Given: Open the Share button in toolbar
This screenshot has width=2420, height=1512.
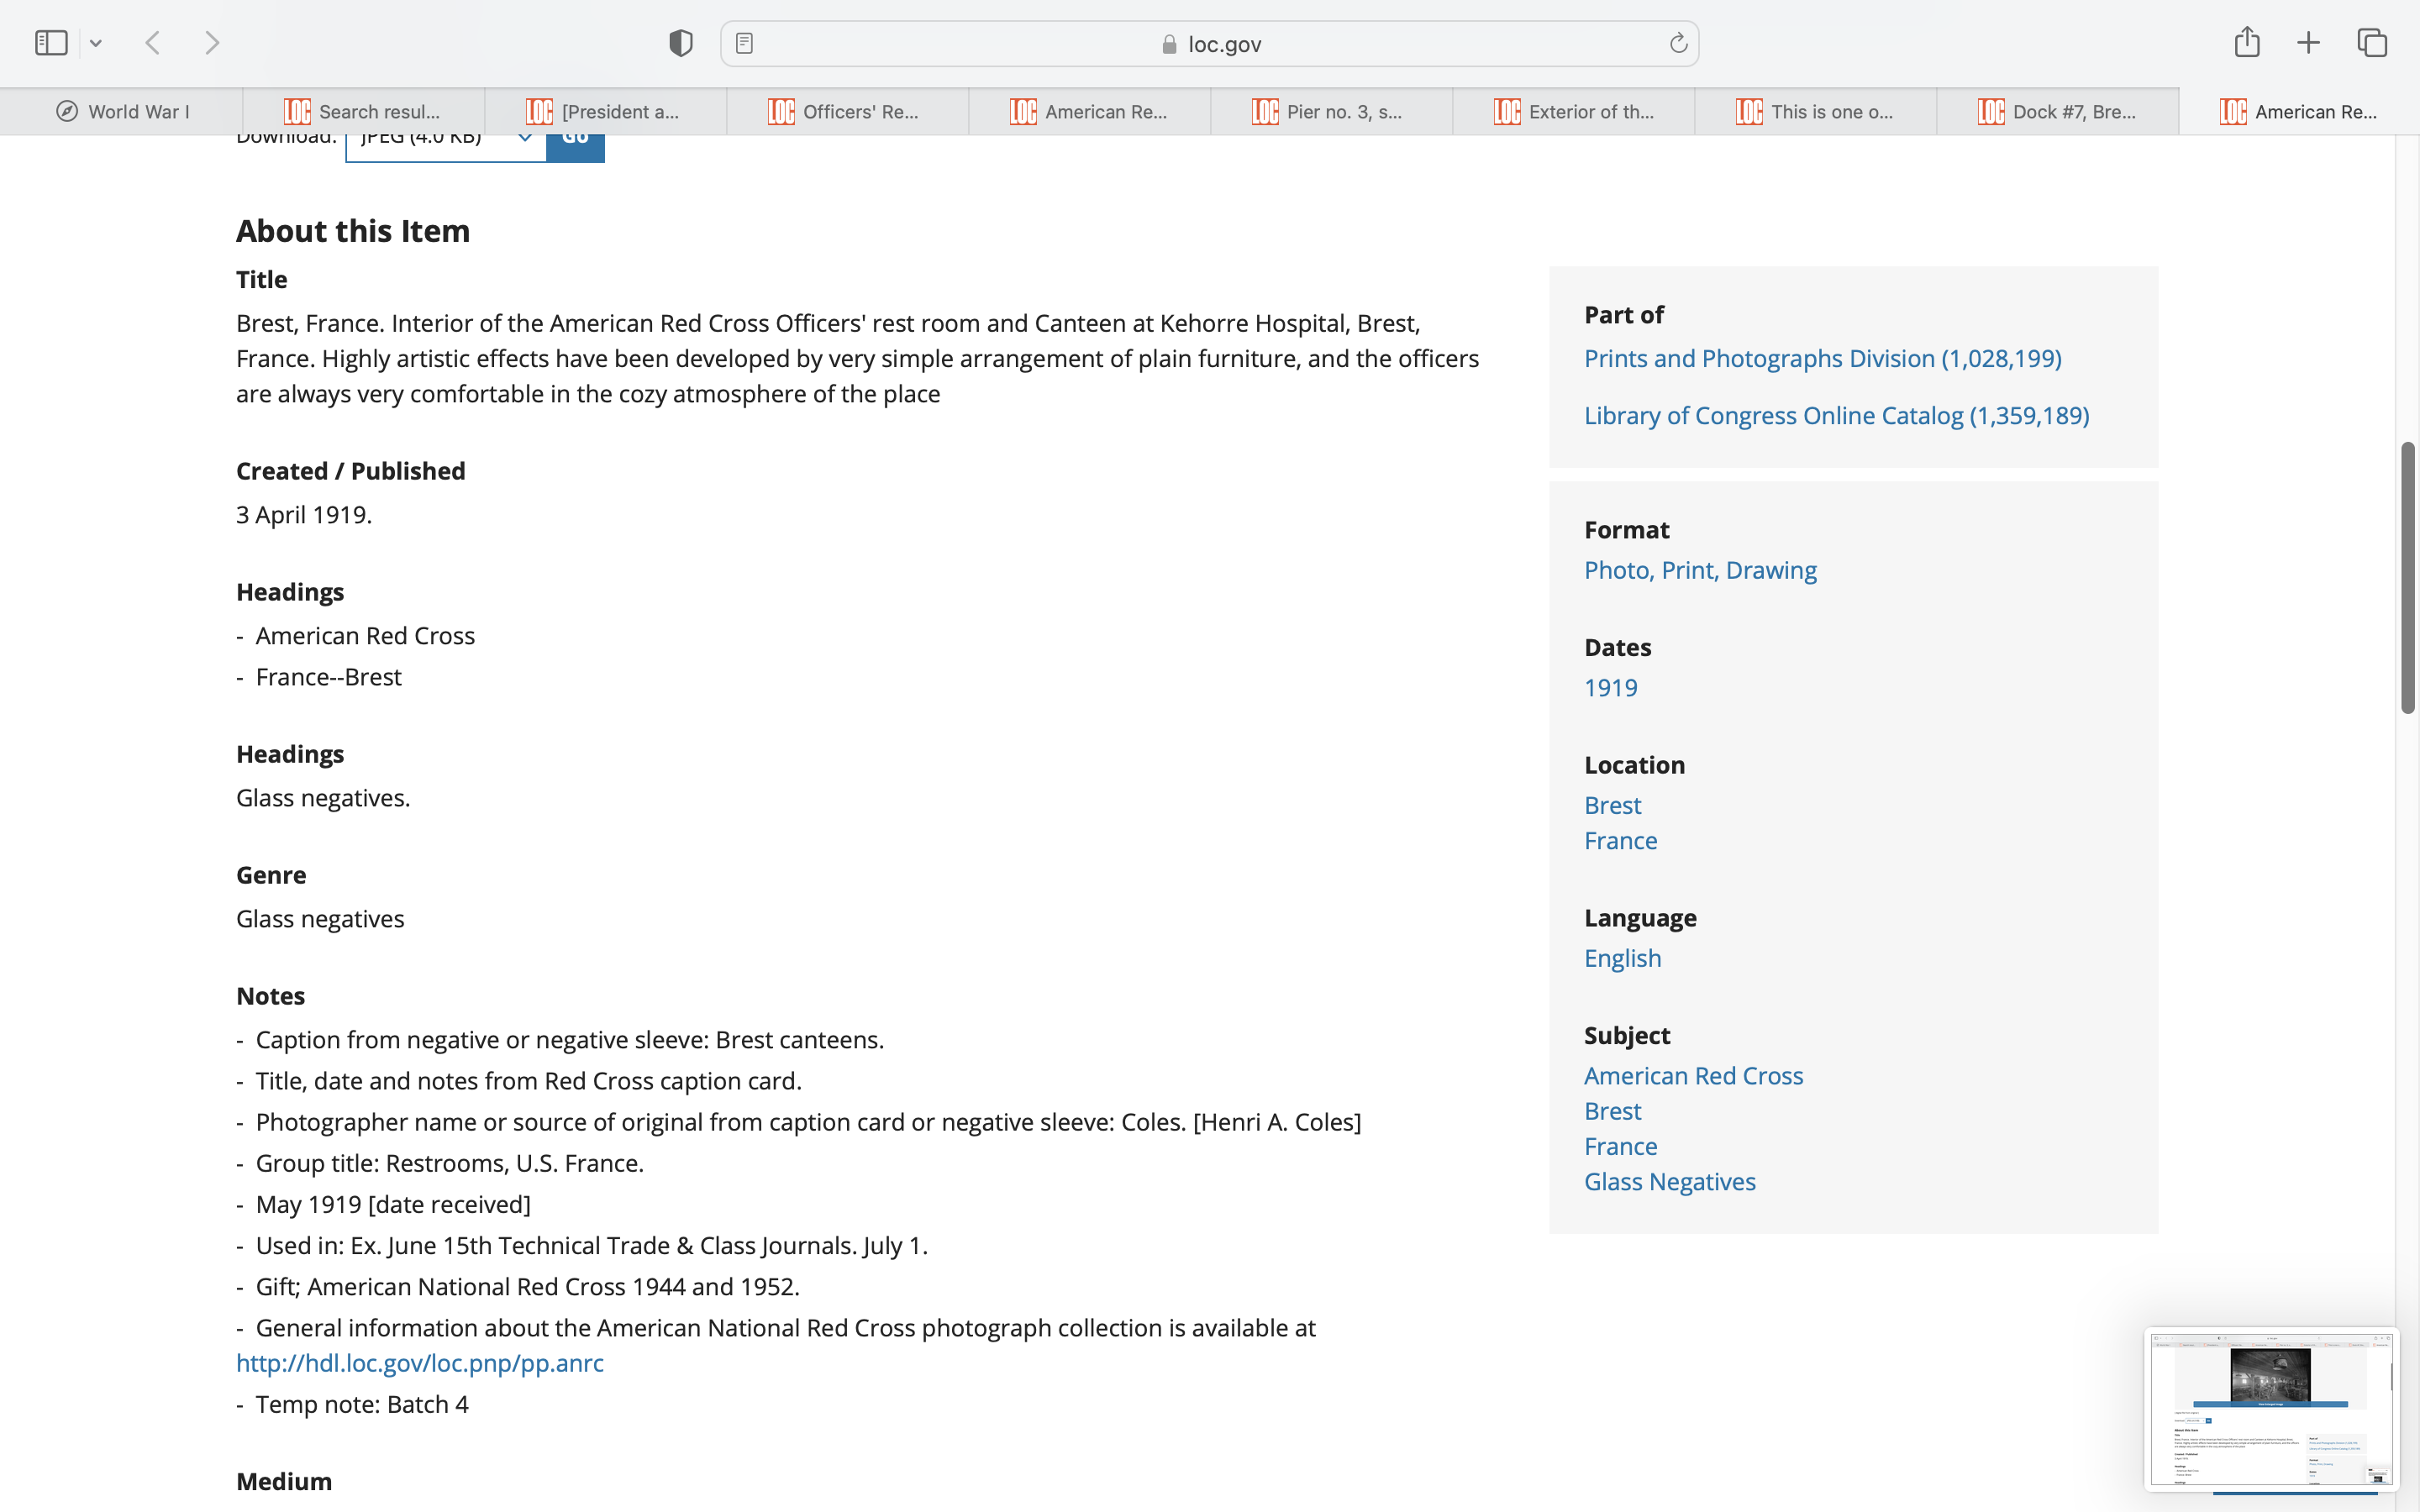Looking at the screenshot, I should tap(2247, 43).
